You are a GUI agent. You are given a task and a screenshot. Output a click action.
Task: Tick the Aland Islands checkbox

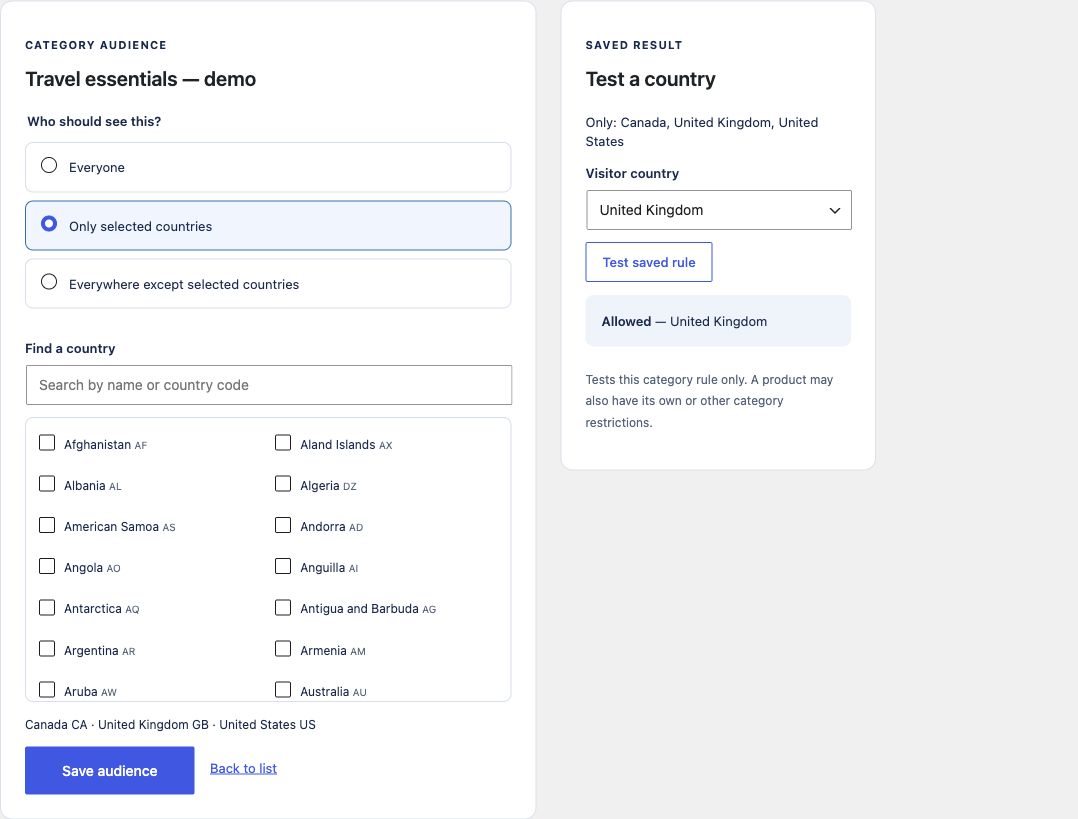click(x=283, y=443)
